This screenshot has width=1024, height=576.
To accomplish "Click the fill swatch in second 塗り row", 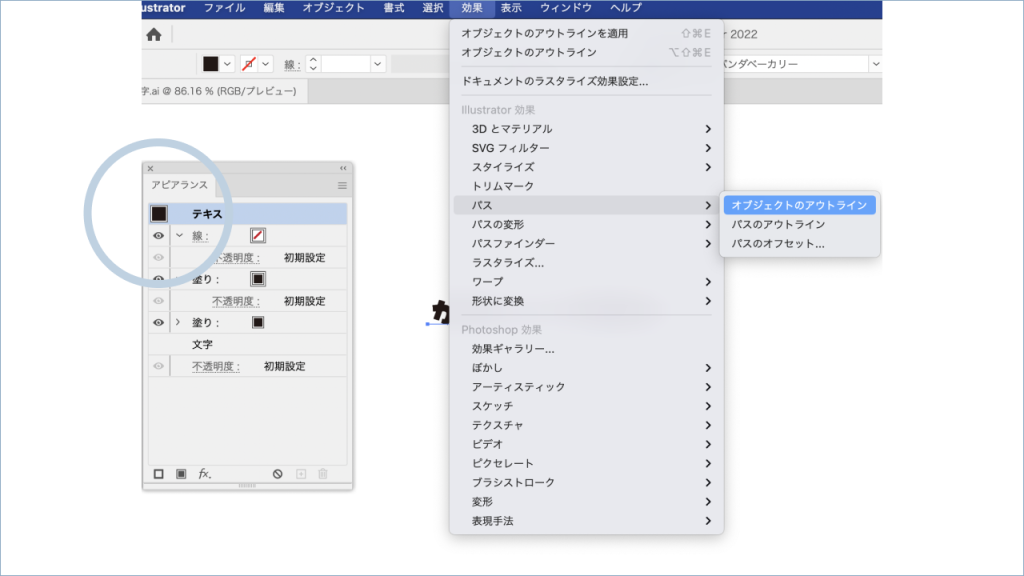I will tap(258, 323).
